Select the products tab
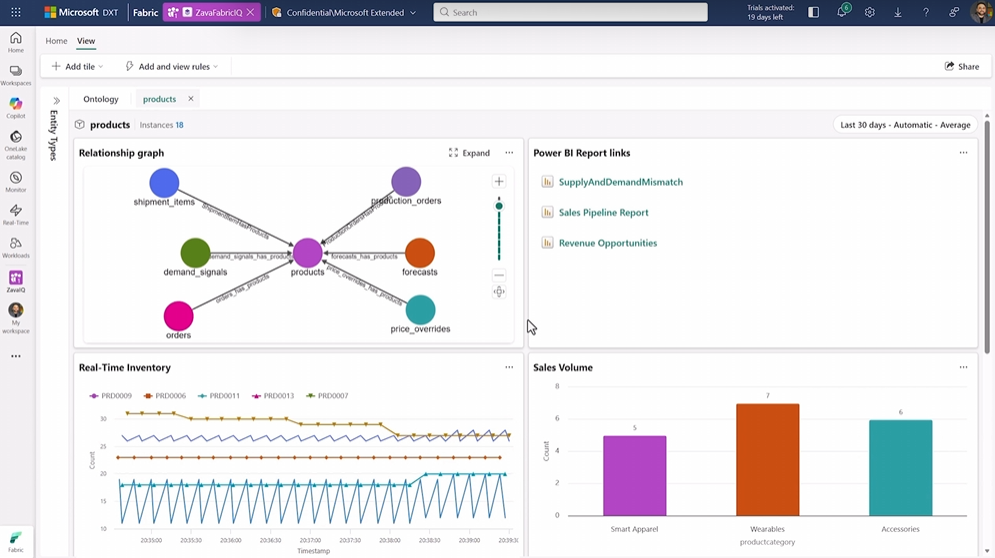Screen dimensions: 995x558 point(159,99)
